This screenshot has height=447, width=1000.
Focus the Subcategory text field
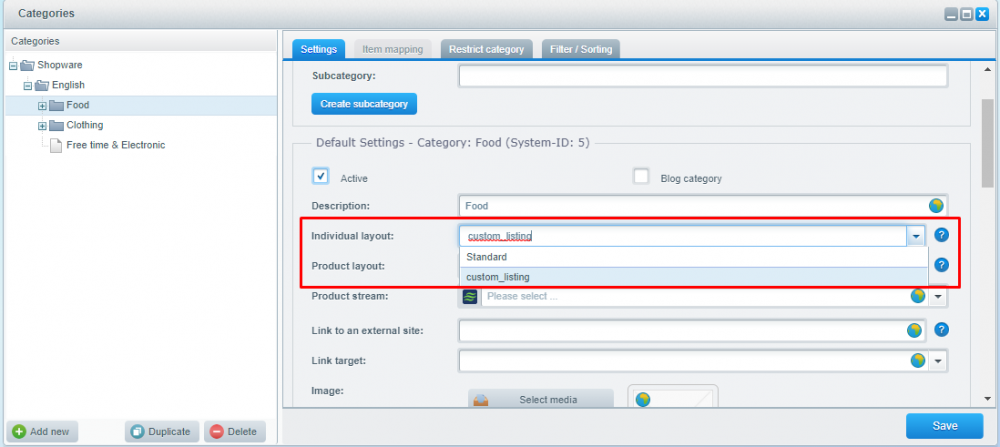tap(703, 76)
